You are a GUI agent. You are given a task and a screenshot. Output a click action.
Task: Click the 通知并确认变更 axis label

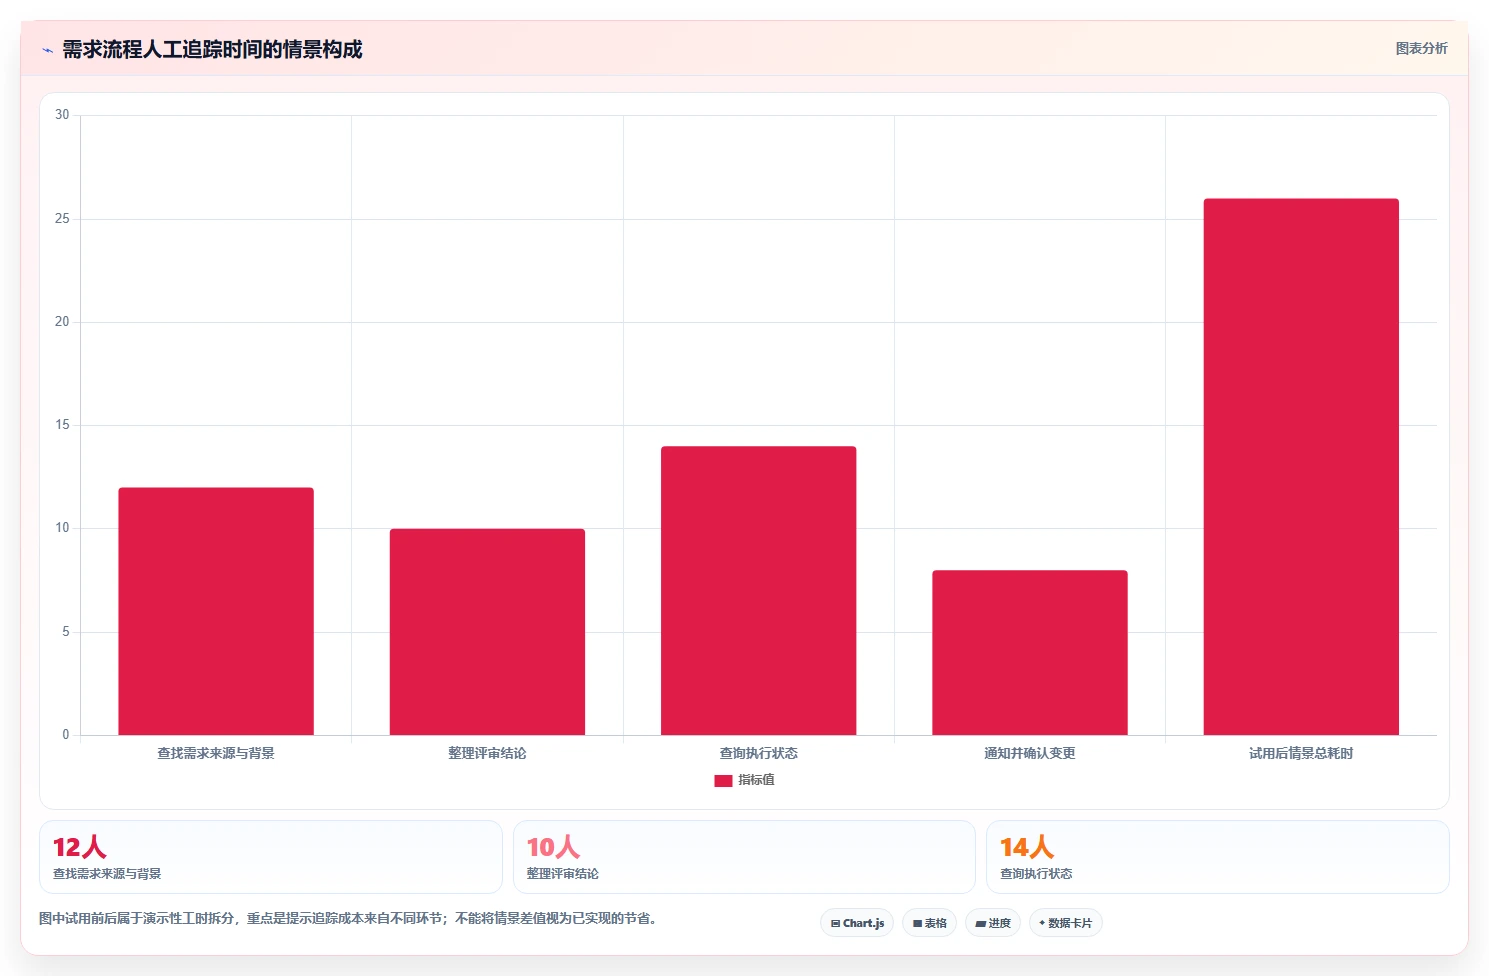[x=1030, y=753]
